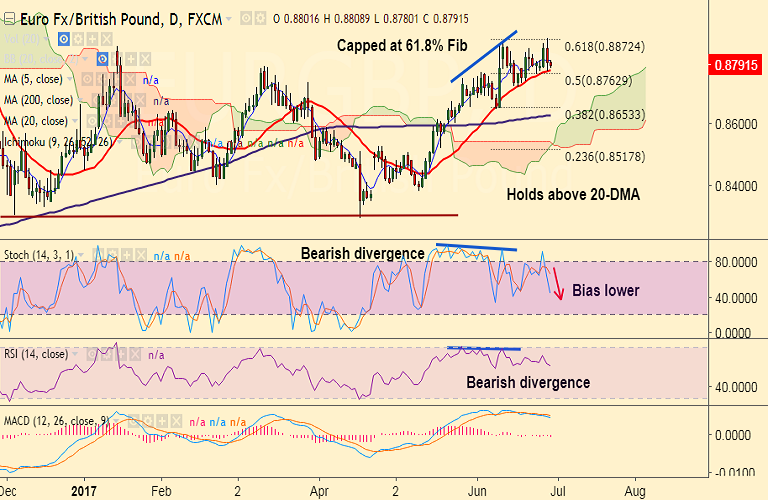Viewport: 768px width, 500px height.
Task: Toggle the MA (20, close) visibility eye
Action: (92, 121)
